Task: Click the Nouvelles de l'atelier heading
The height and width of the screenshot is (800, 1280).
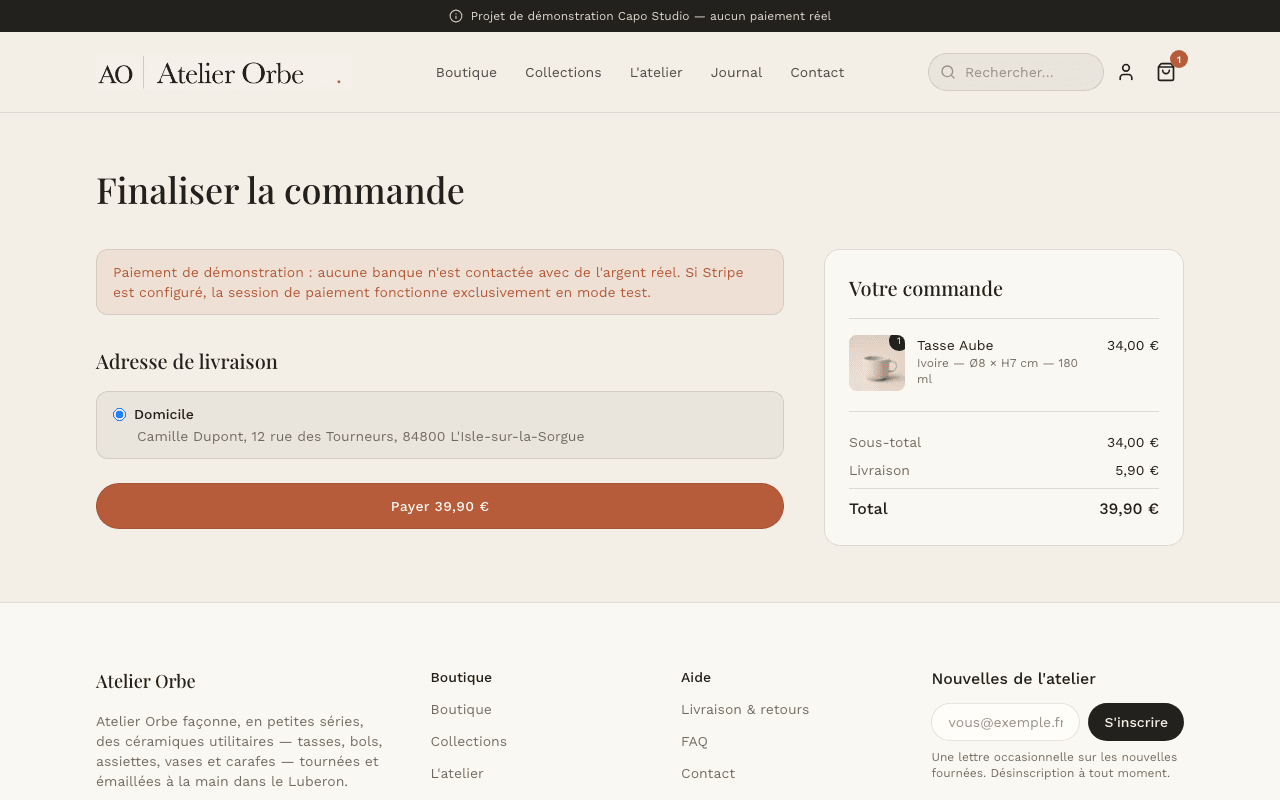Action: coord(1014,678)
